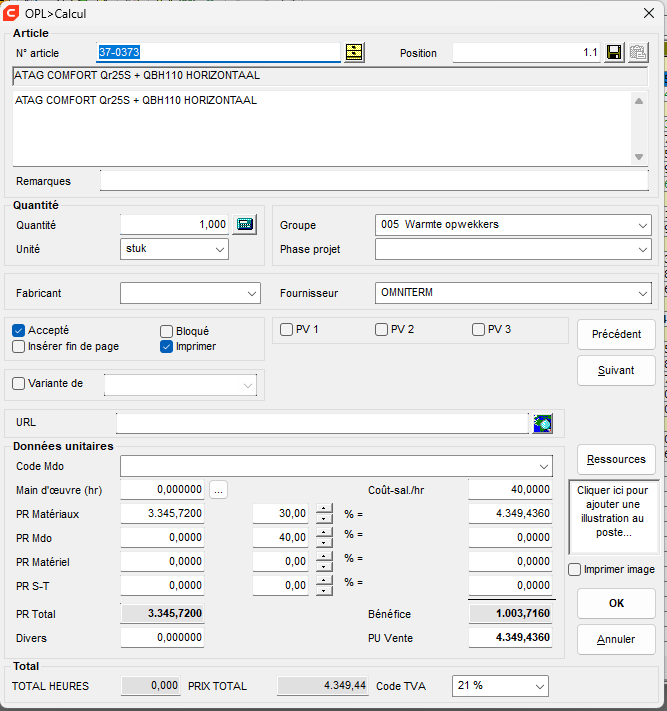667x711 pixels.
Task: Click PR Mdo percentage field 40,00
Action: pyautogui.click(x=281, y=538)
